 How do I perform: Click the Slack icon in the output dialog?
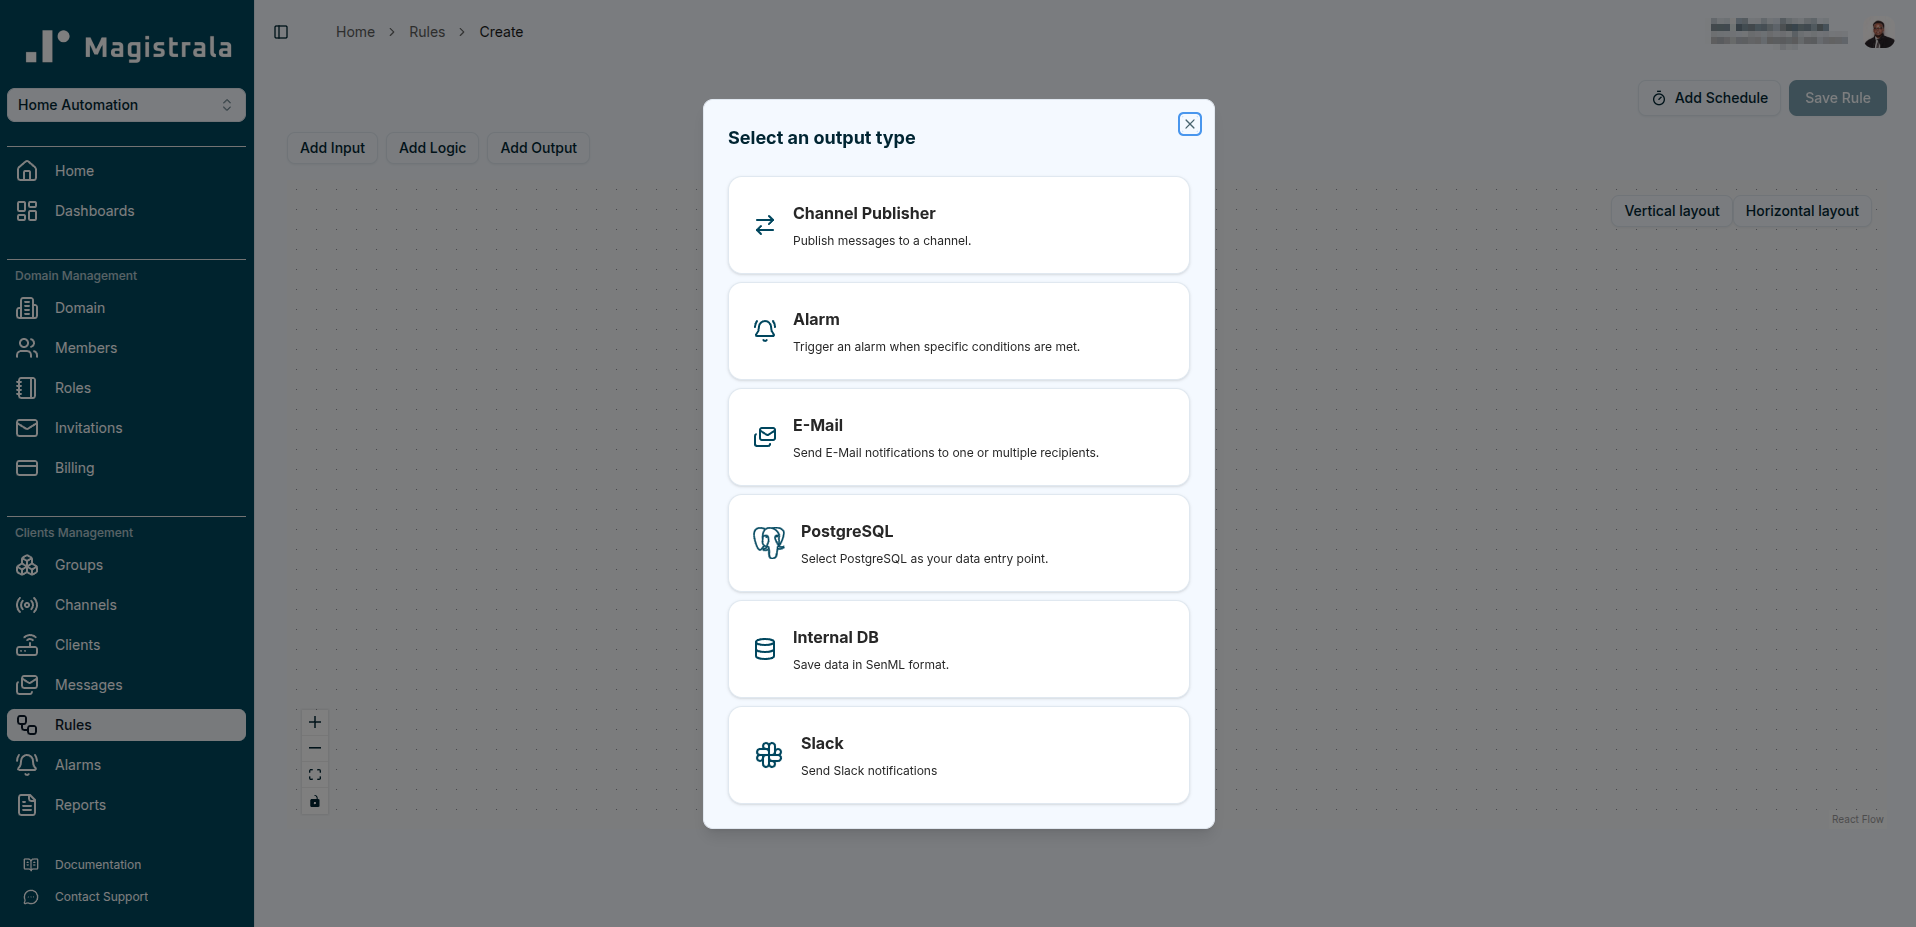(768, 755)
